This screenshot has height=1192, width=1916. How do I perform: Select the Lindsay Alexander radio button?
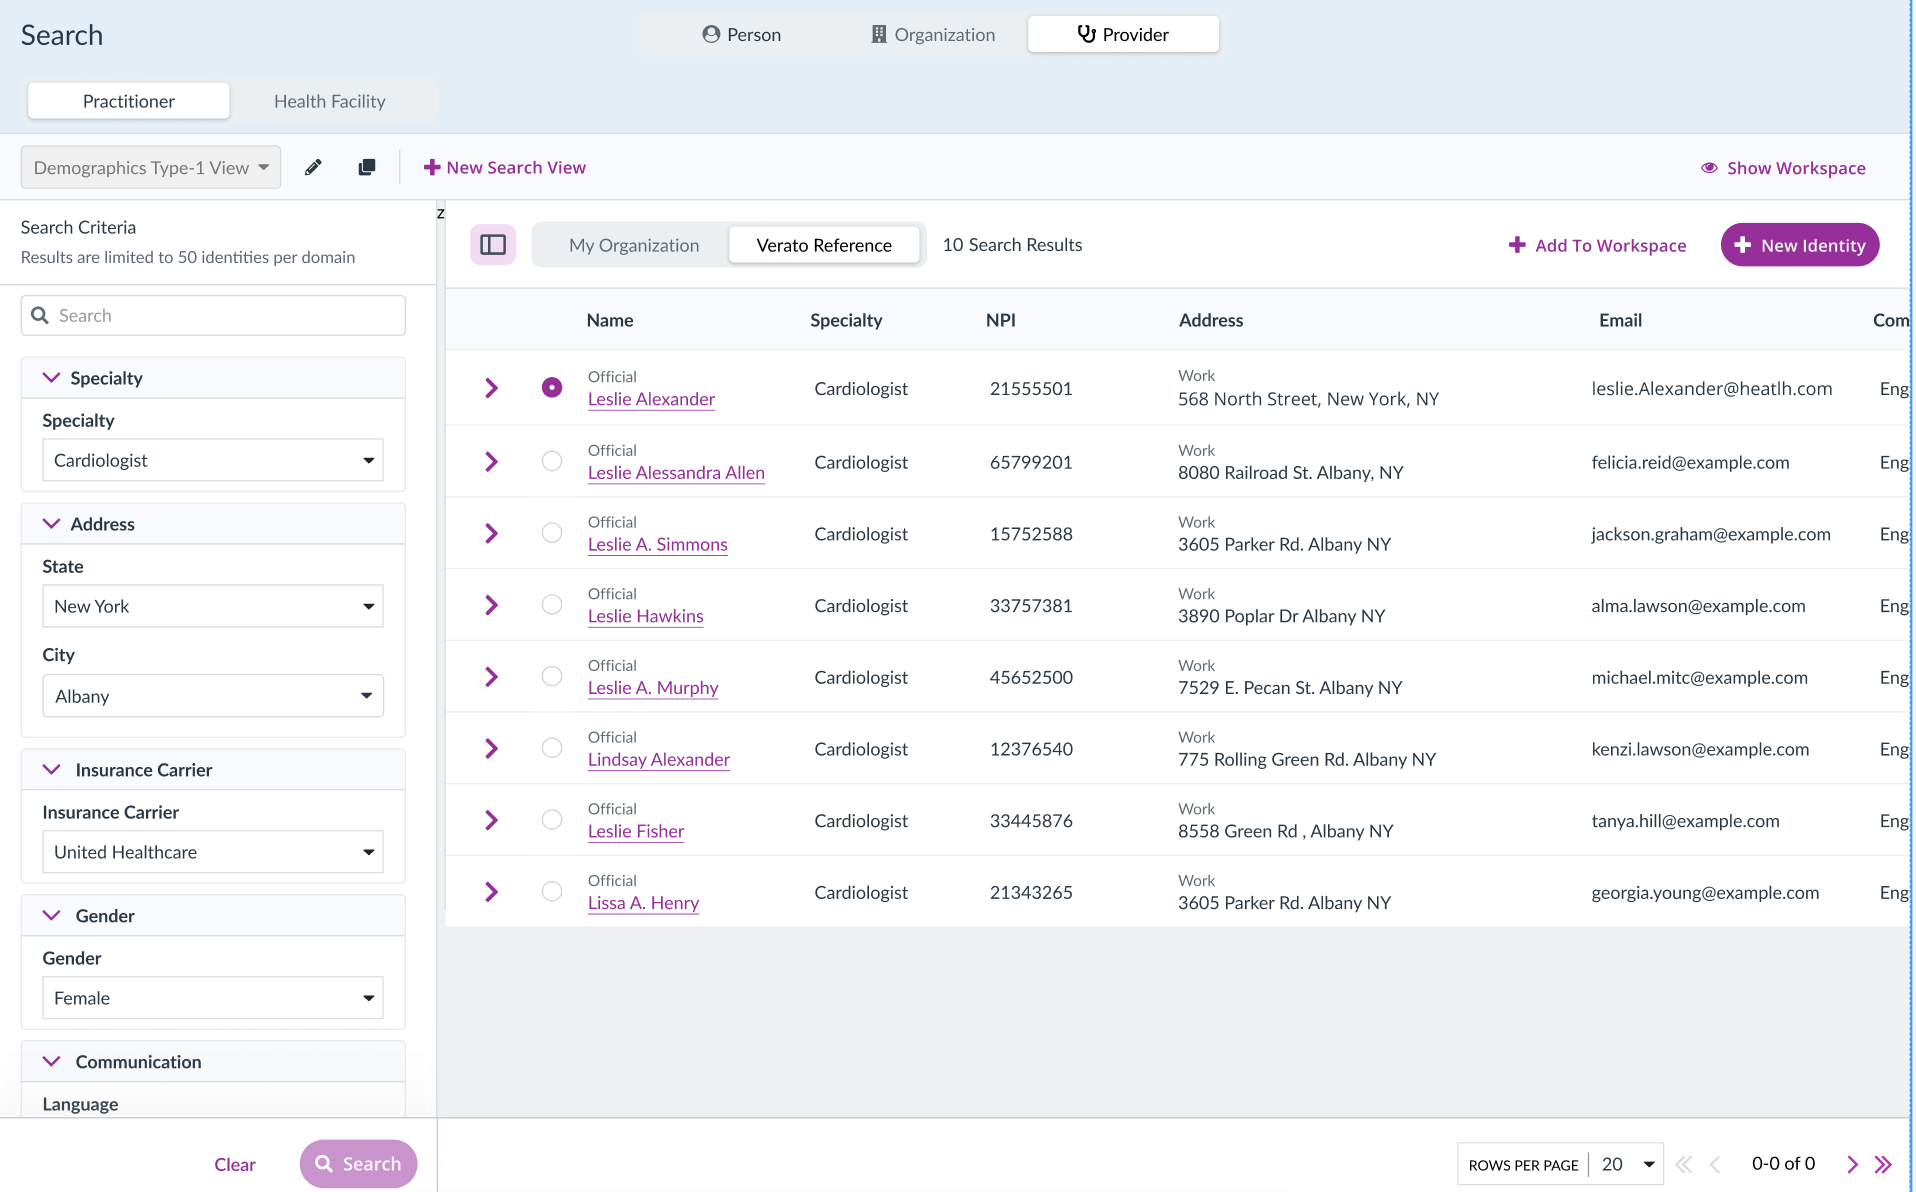click(x=552, y=748)
